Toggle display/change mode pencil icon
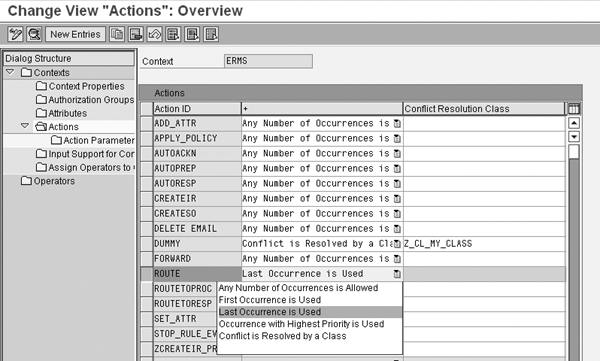 tap(15, 34)
